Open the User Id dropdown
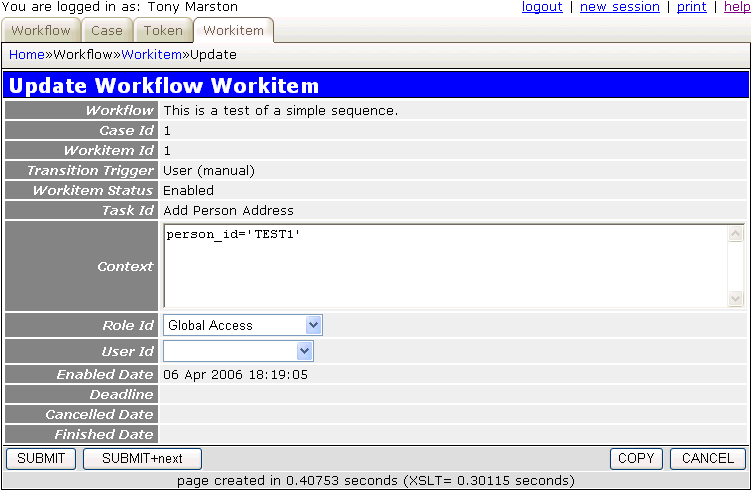This screenshot has width=752, height=491. (x=238, y=351)
